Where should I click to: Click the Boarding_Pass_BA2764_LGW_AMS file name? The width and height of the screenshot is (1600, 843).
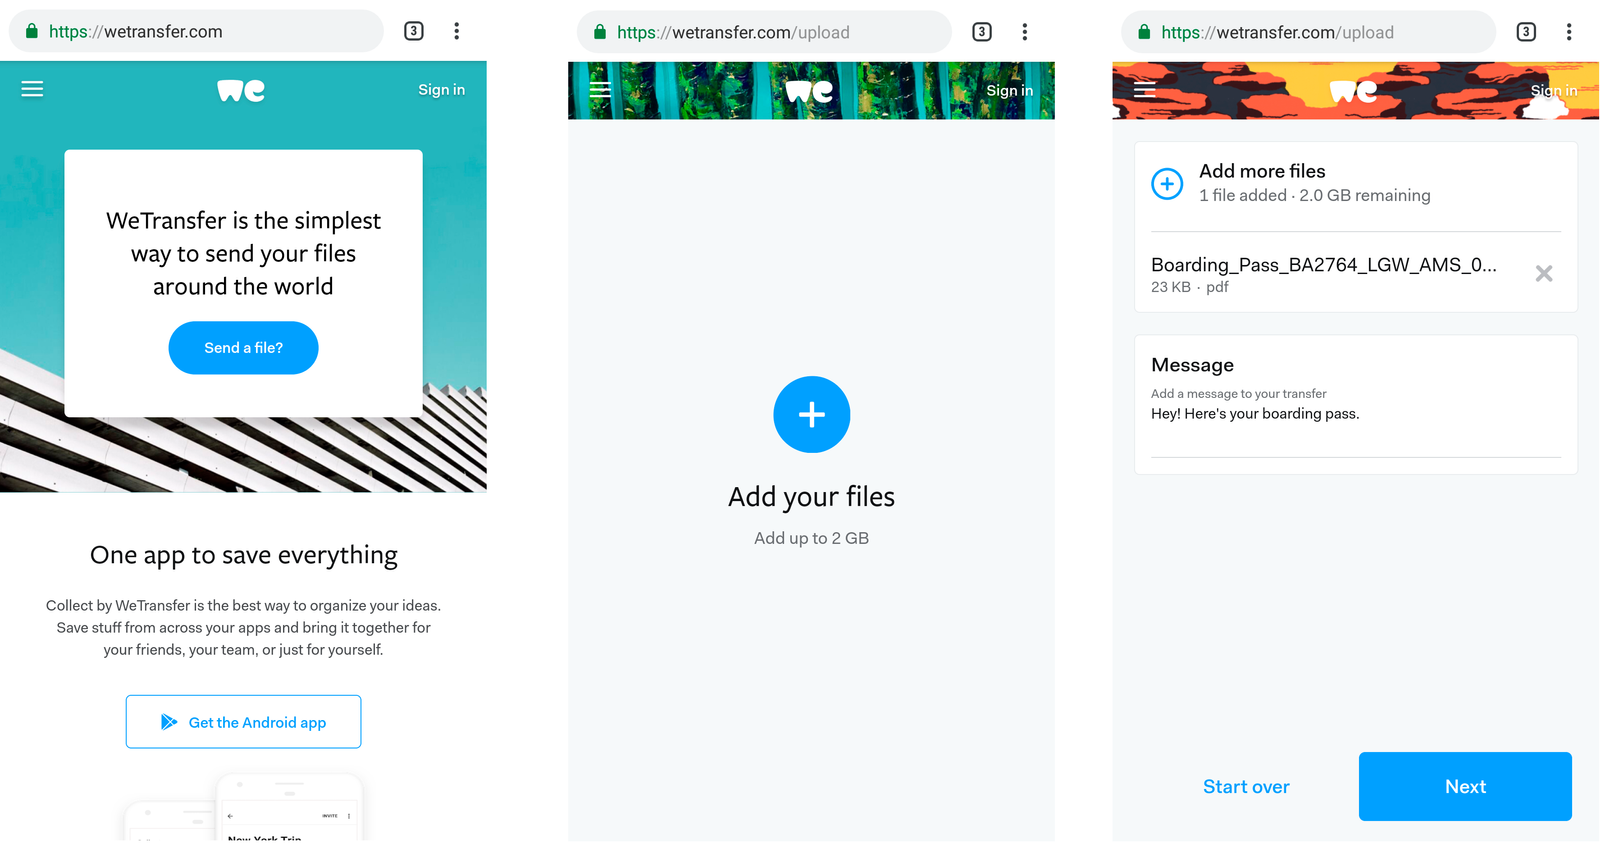pos(1323,265)
